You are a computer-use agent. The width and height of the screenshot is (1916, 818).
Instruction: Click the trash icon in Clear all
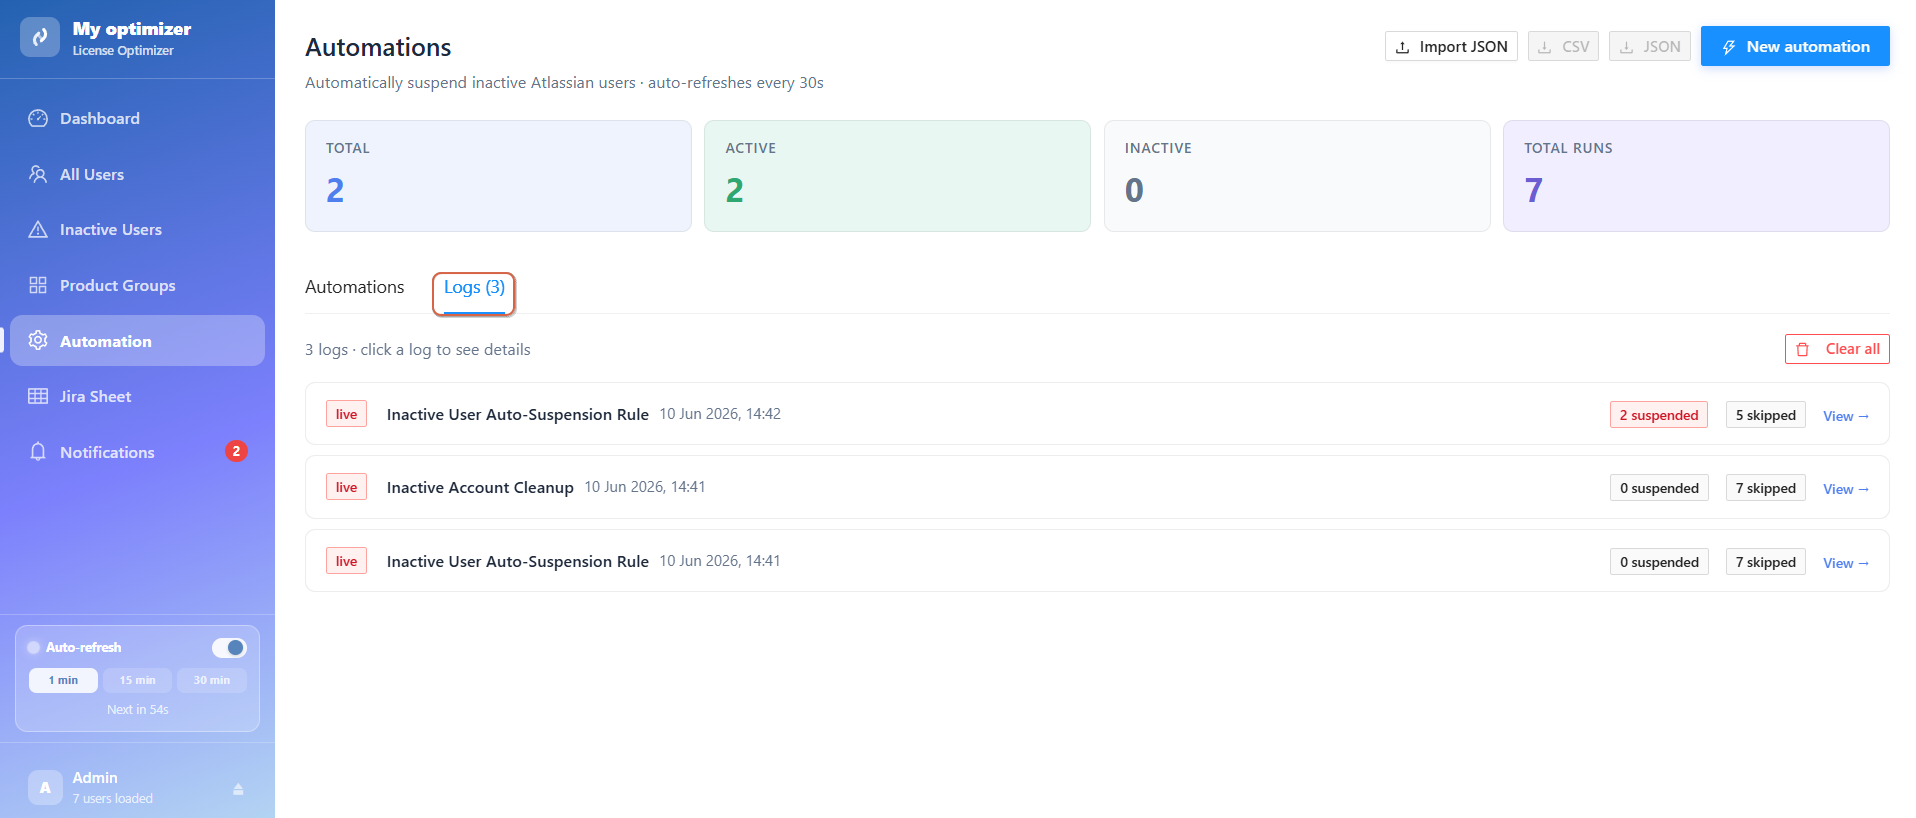[x=1803, y=349]
